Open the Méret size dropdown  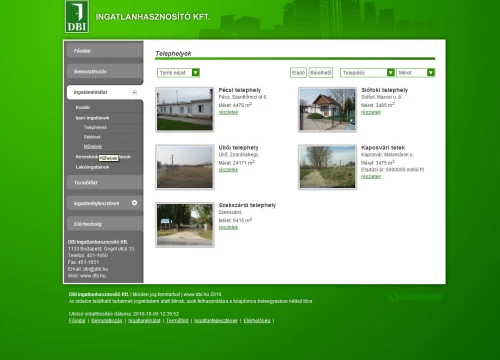coord(416,73)
